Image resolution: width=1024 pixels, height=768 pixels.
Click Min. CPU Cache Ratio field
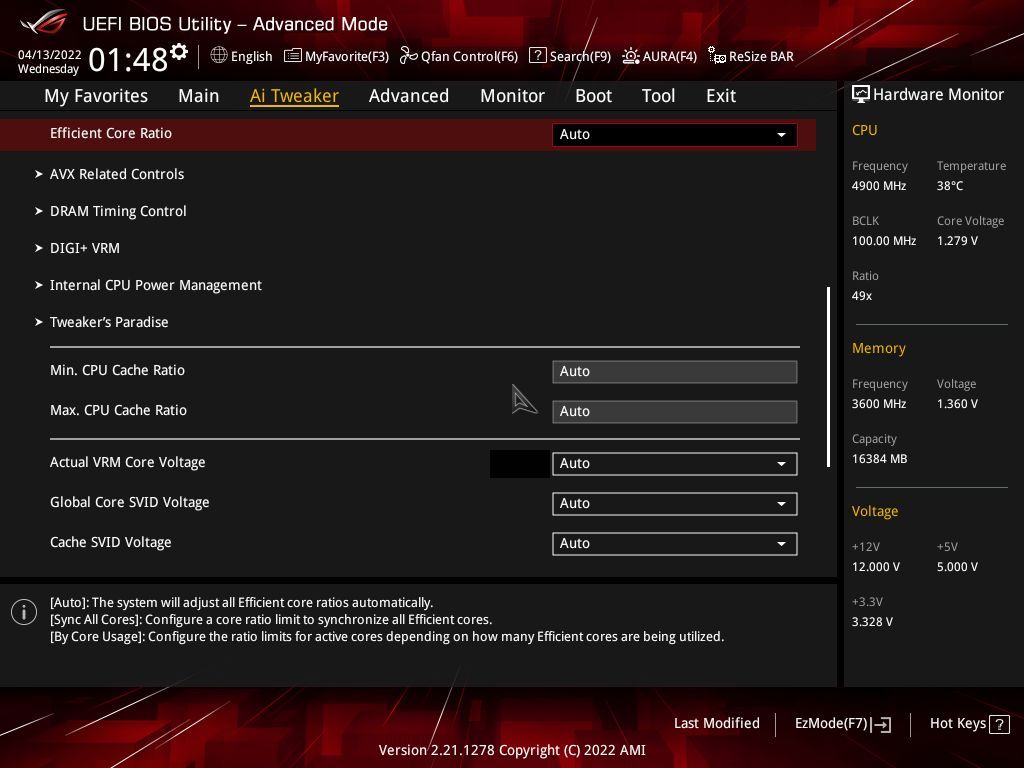point(674,372)
